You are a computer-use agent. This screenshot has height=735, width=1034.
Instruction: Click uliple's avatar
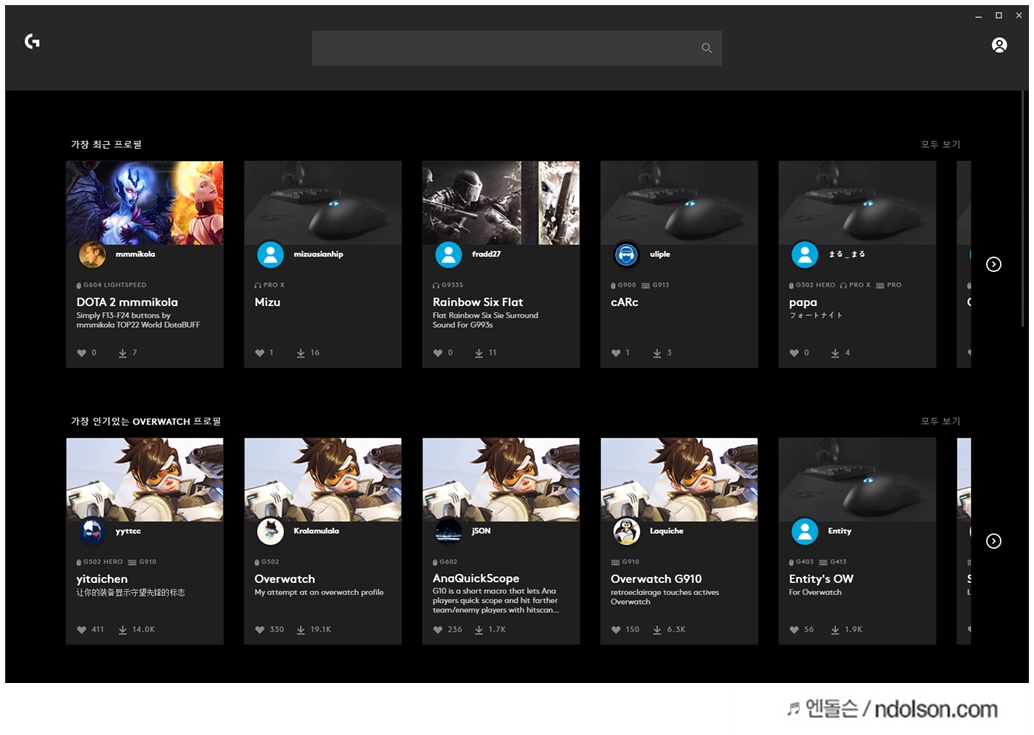tap(626, 254)
